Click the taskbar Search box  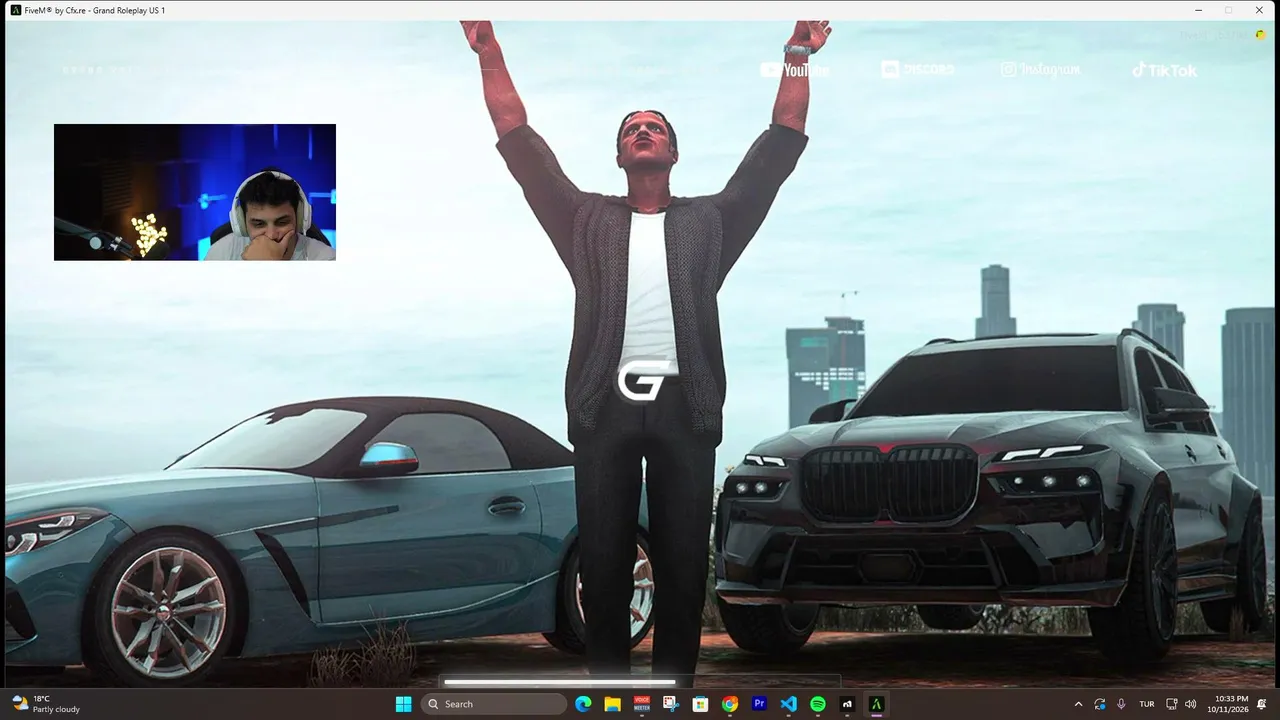click(494, 704)
